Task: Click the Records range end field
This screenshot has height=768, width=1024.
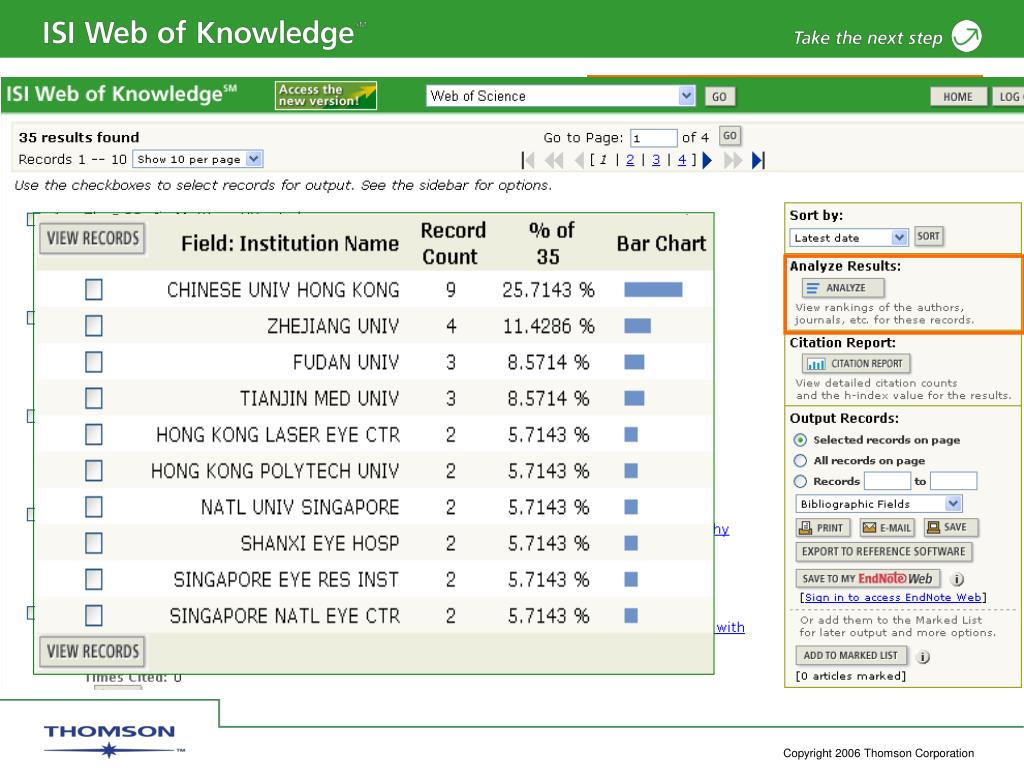Action: coord(953,481)
